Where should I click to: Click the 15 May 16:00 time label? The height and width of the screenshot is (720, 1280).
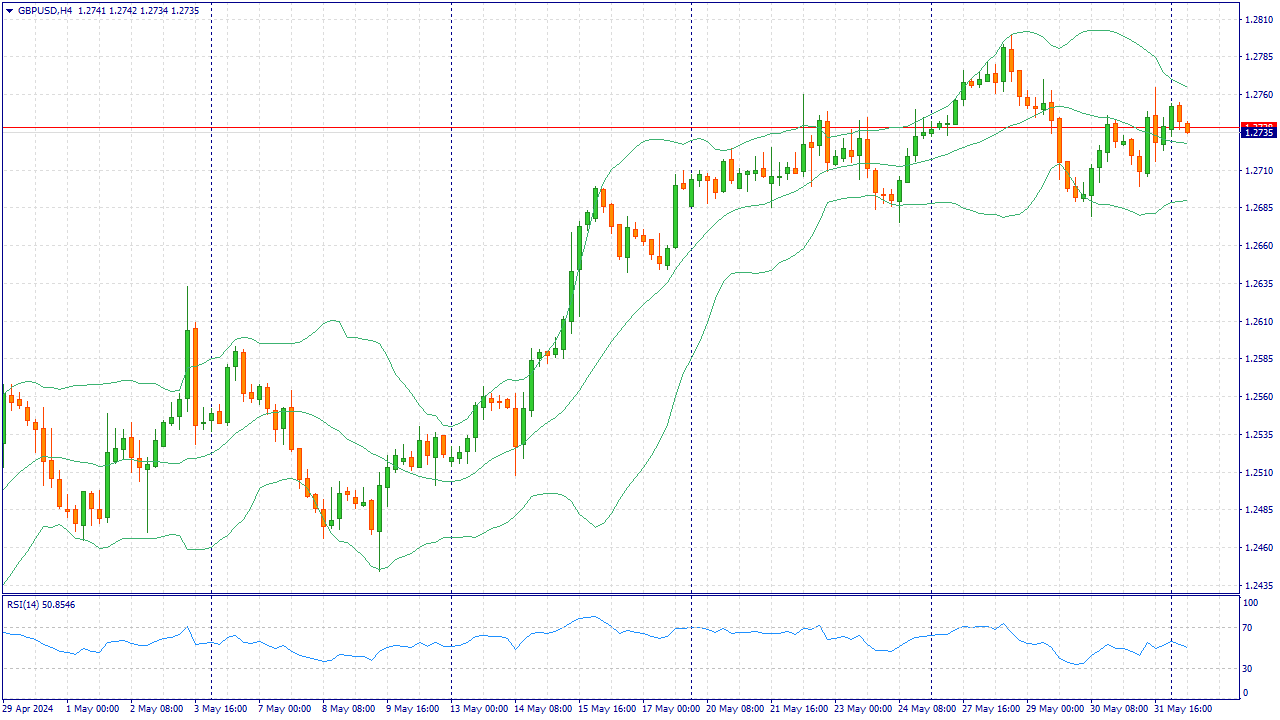607,709
